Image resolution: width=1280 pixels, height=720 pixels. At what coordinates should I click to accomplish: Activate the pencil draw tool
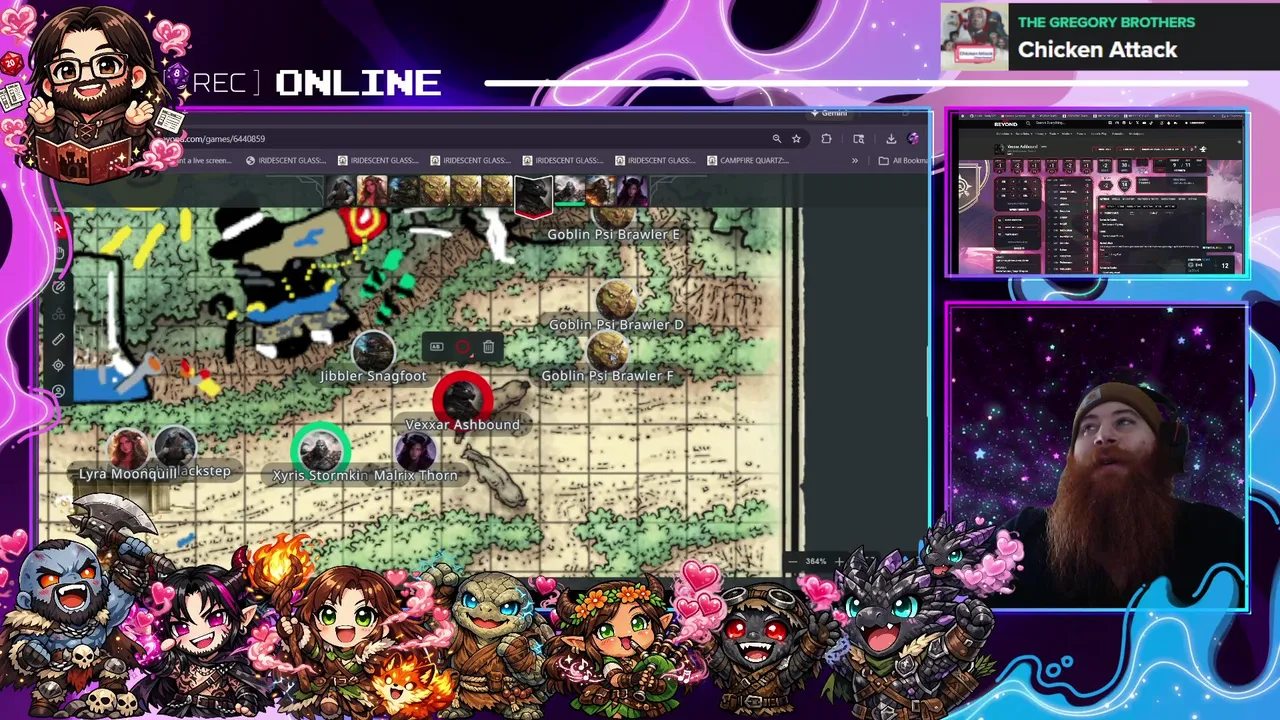tap(59, 288)
